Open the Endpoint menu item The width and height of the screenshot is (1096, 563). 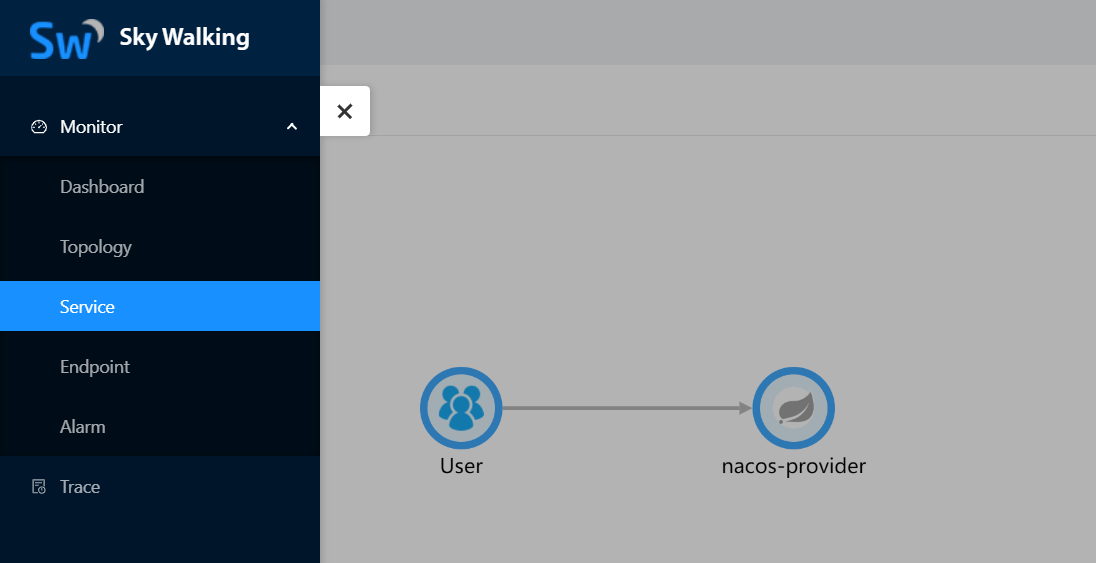pyautogui.click(x=160, y=366)
